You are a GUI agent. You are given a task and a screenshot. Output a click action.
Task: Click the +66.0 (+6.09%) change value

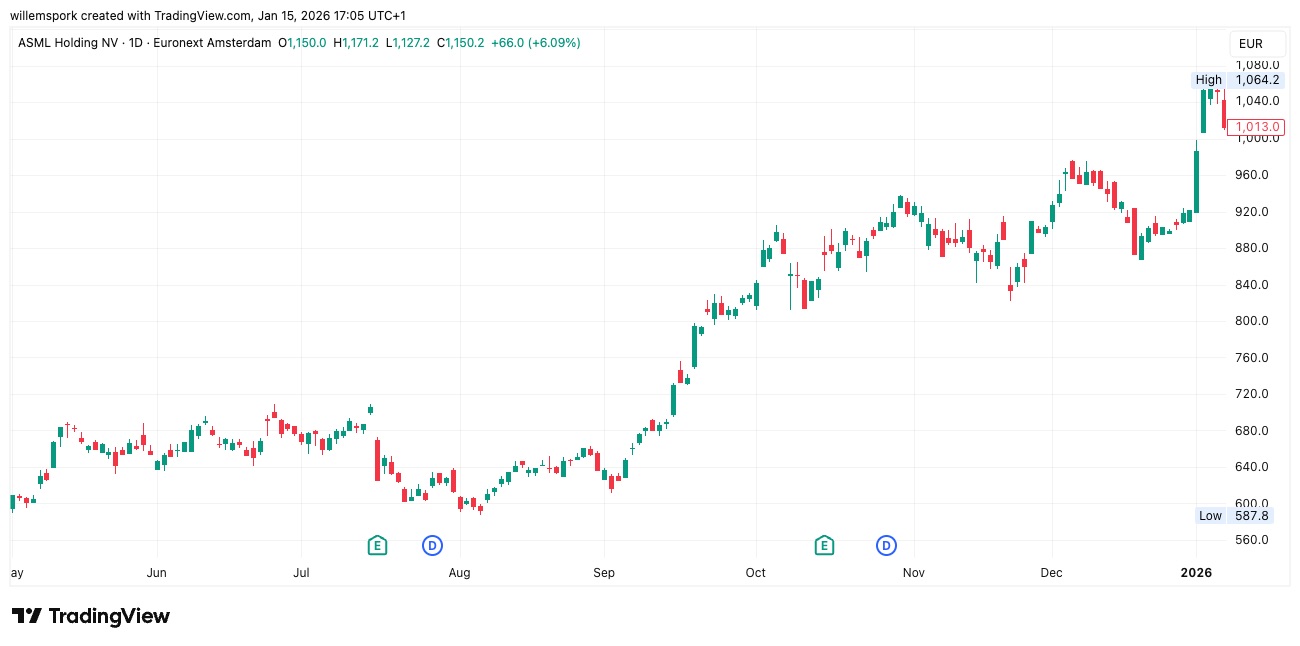coord(536,43)
